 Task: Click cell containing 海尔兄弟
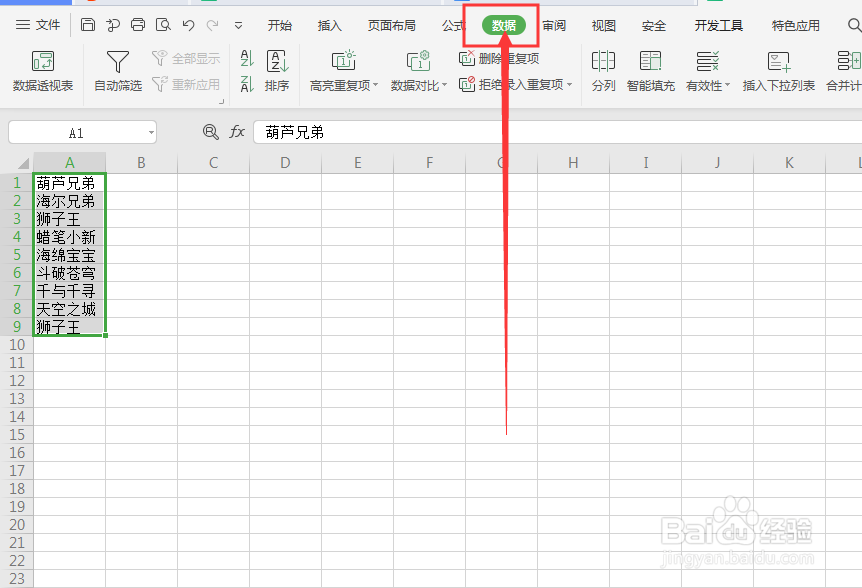click(x=69, y=201)
